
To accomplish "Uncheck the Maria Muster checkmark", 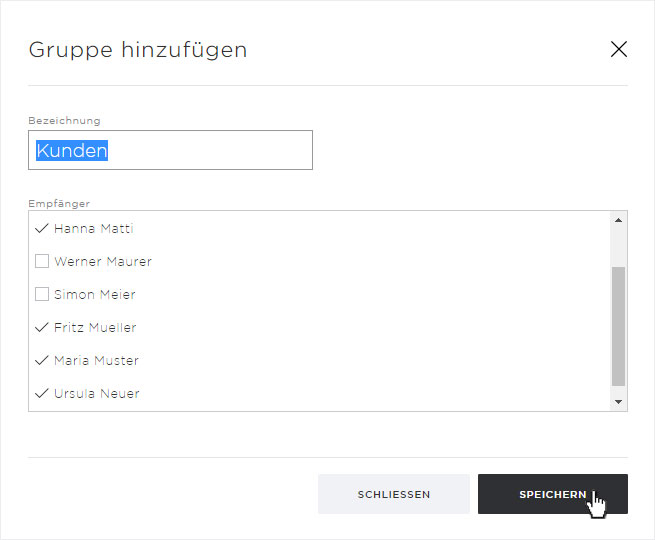I will tap(42, 361).
